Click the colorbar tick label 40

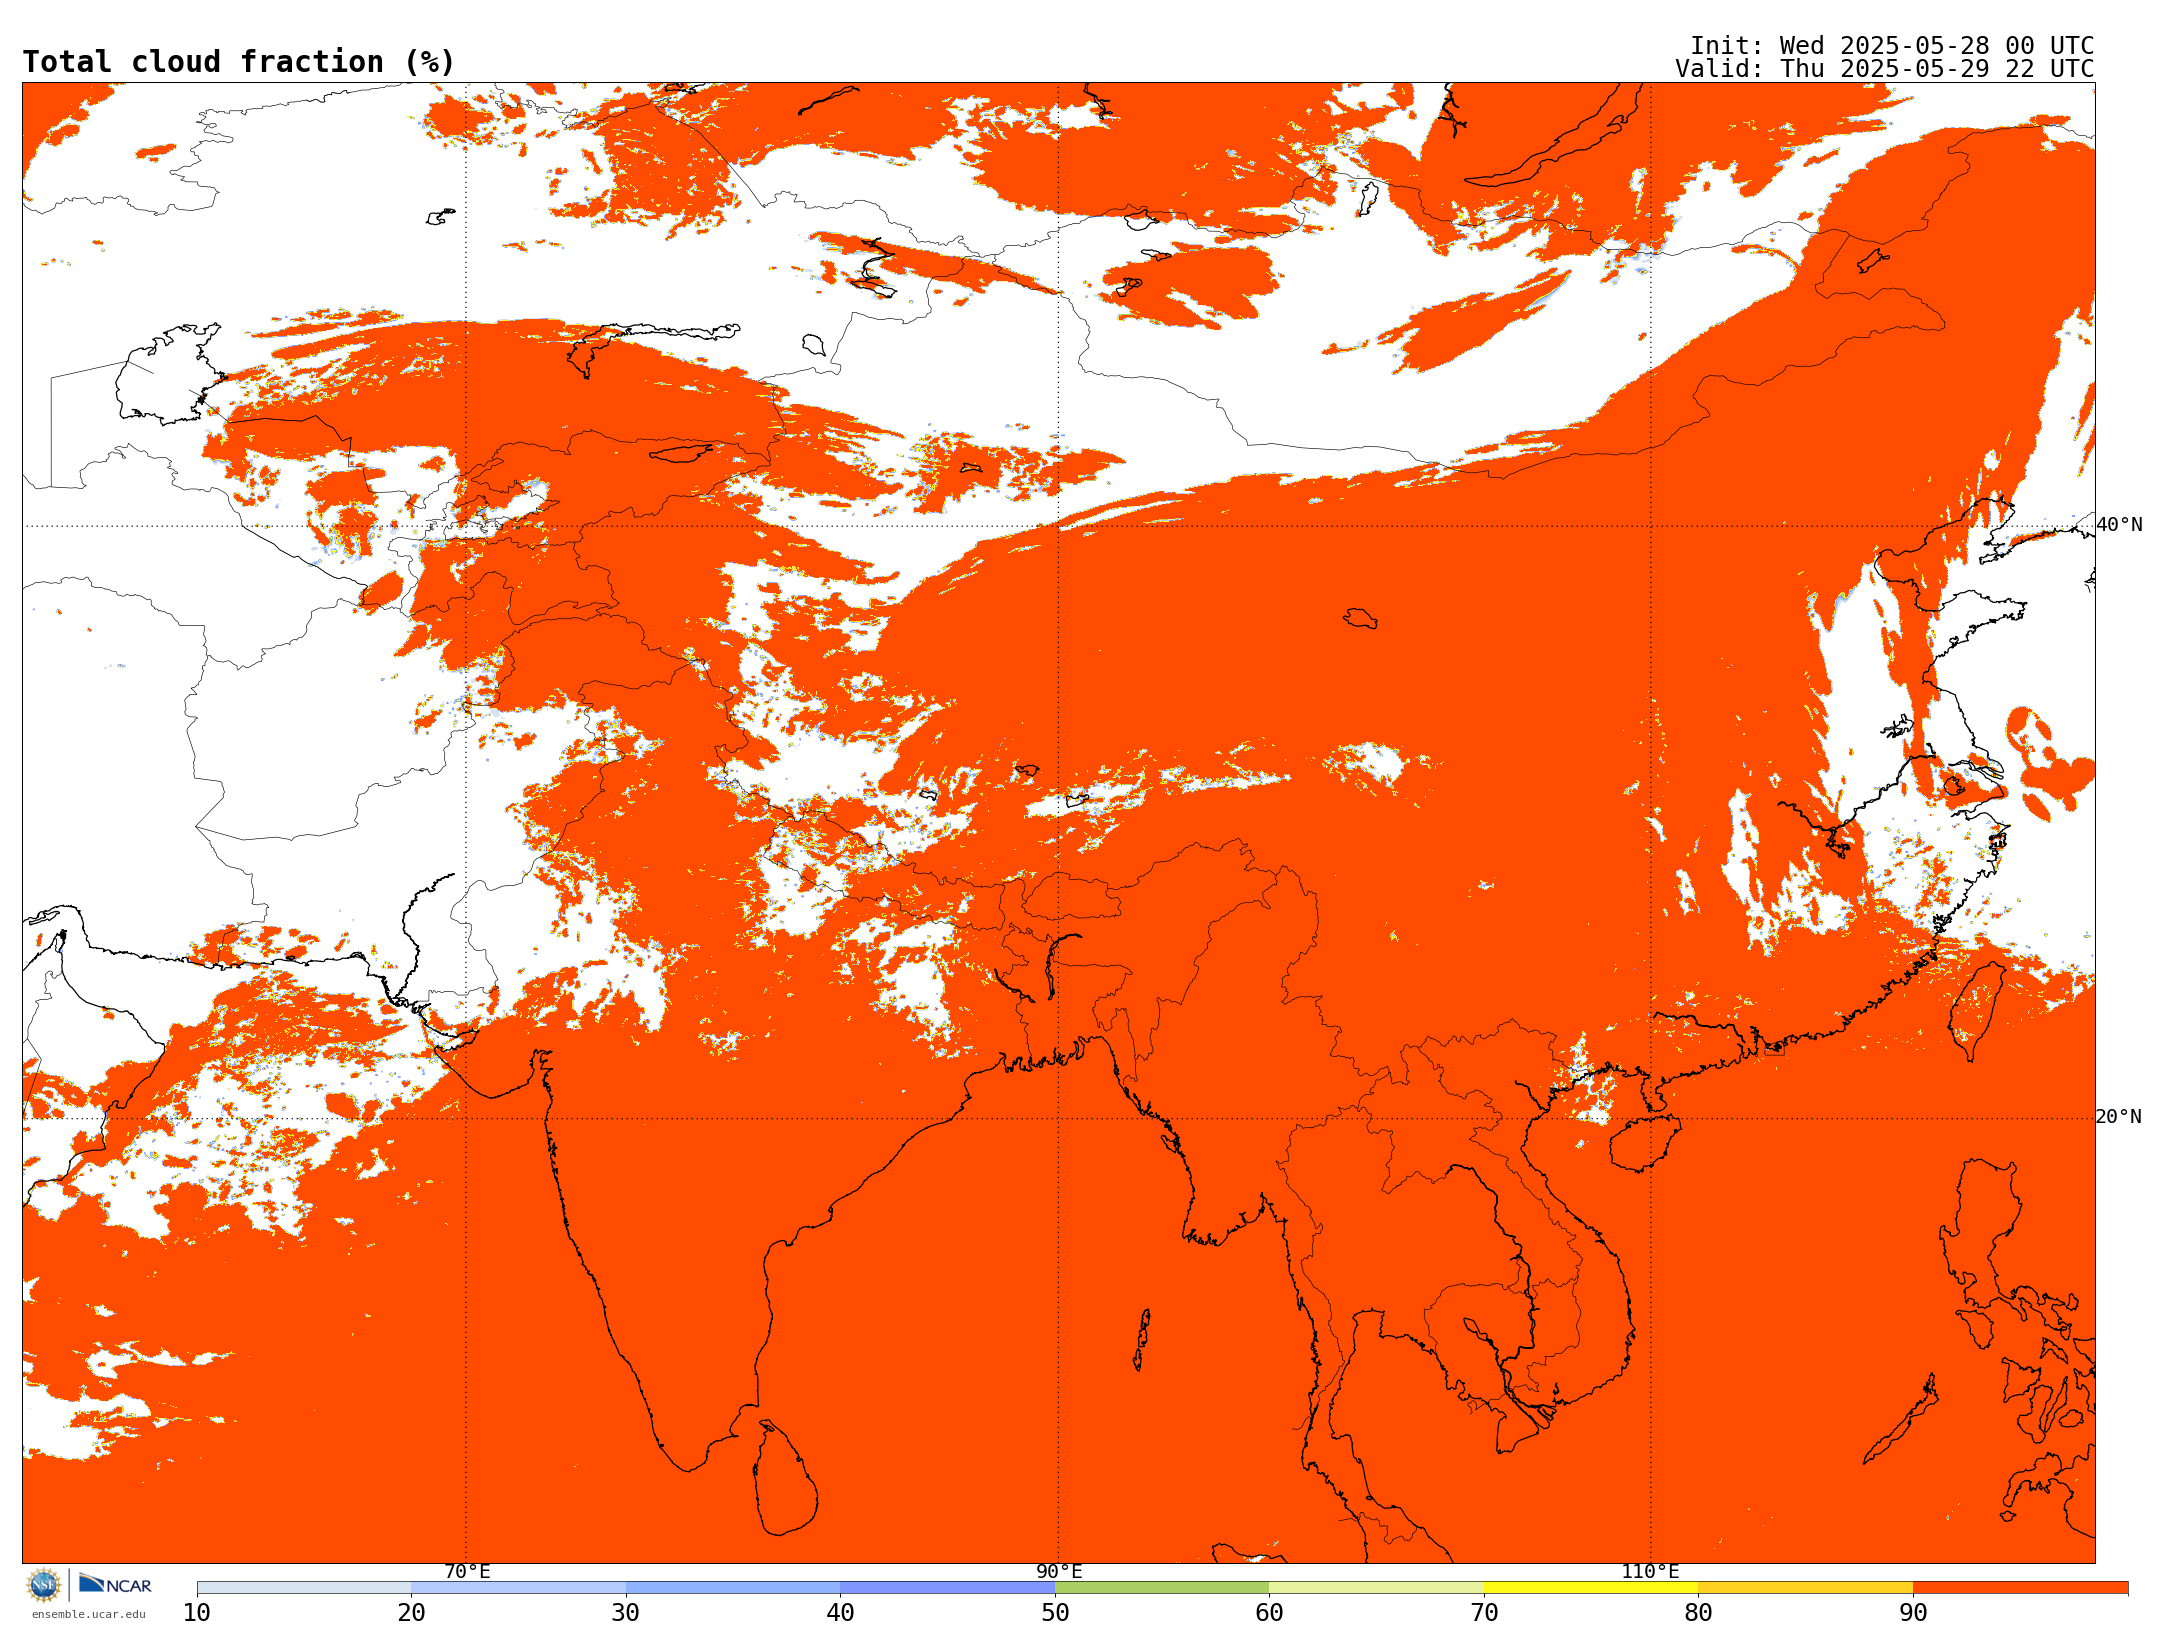click(840, 1612)
